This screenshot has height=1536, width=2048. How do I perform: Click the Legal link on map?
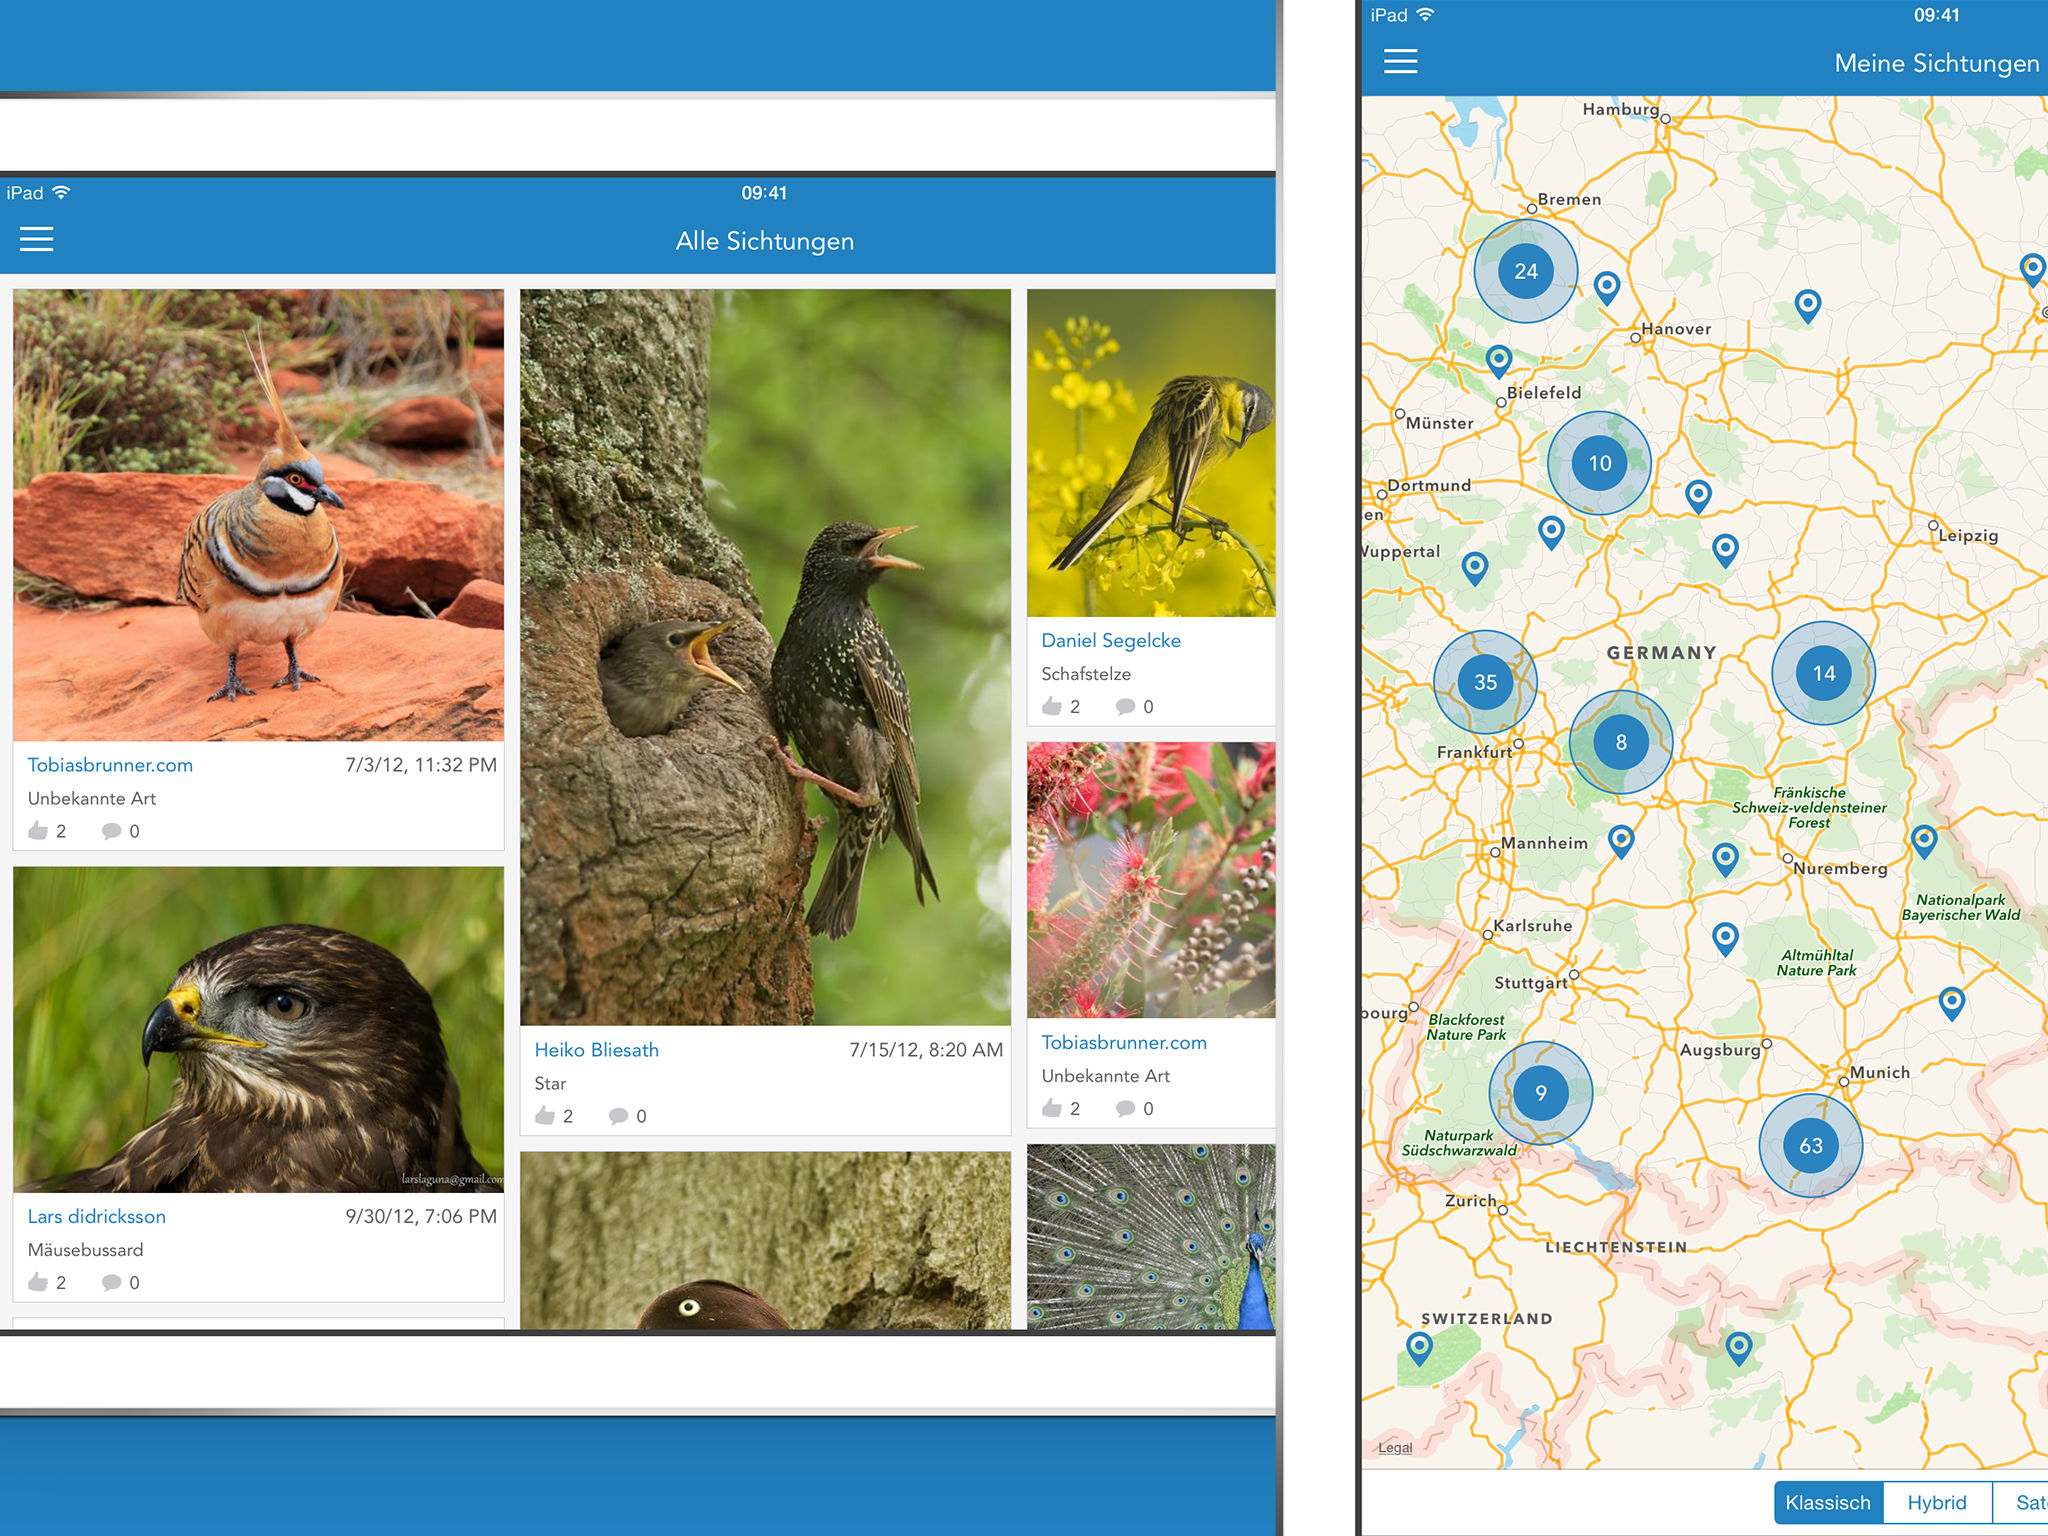coord(1394,1448)
